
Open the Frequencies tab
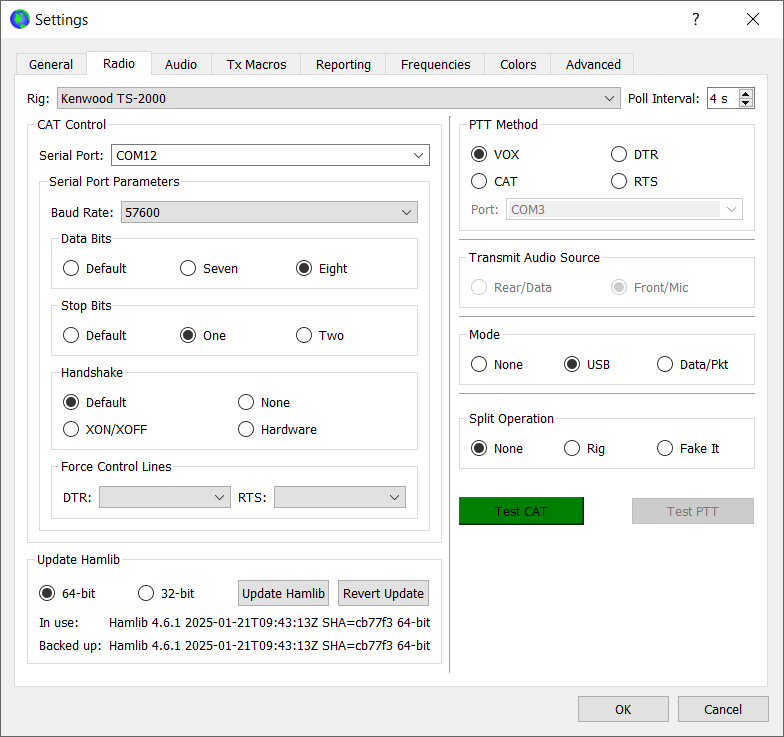[435, 64]
